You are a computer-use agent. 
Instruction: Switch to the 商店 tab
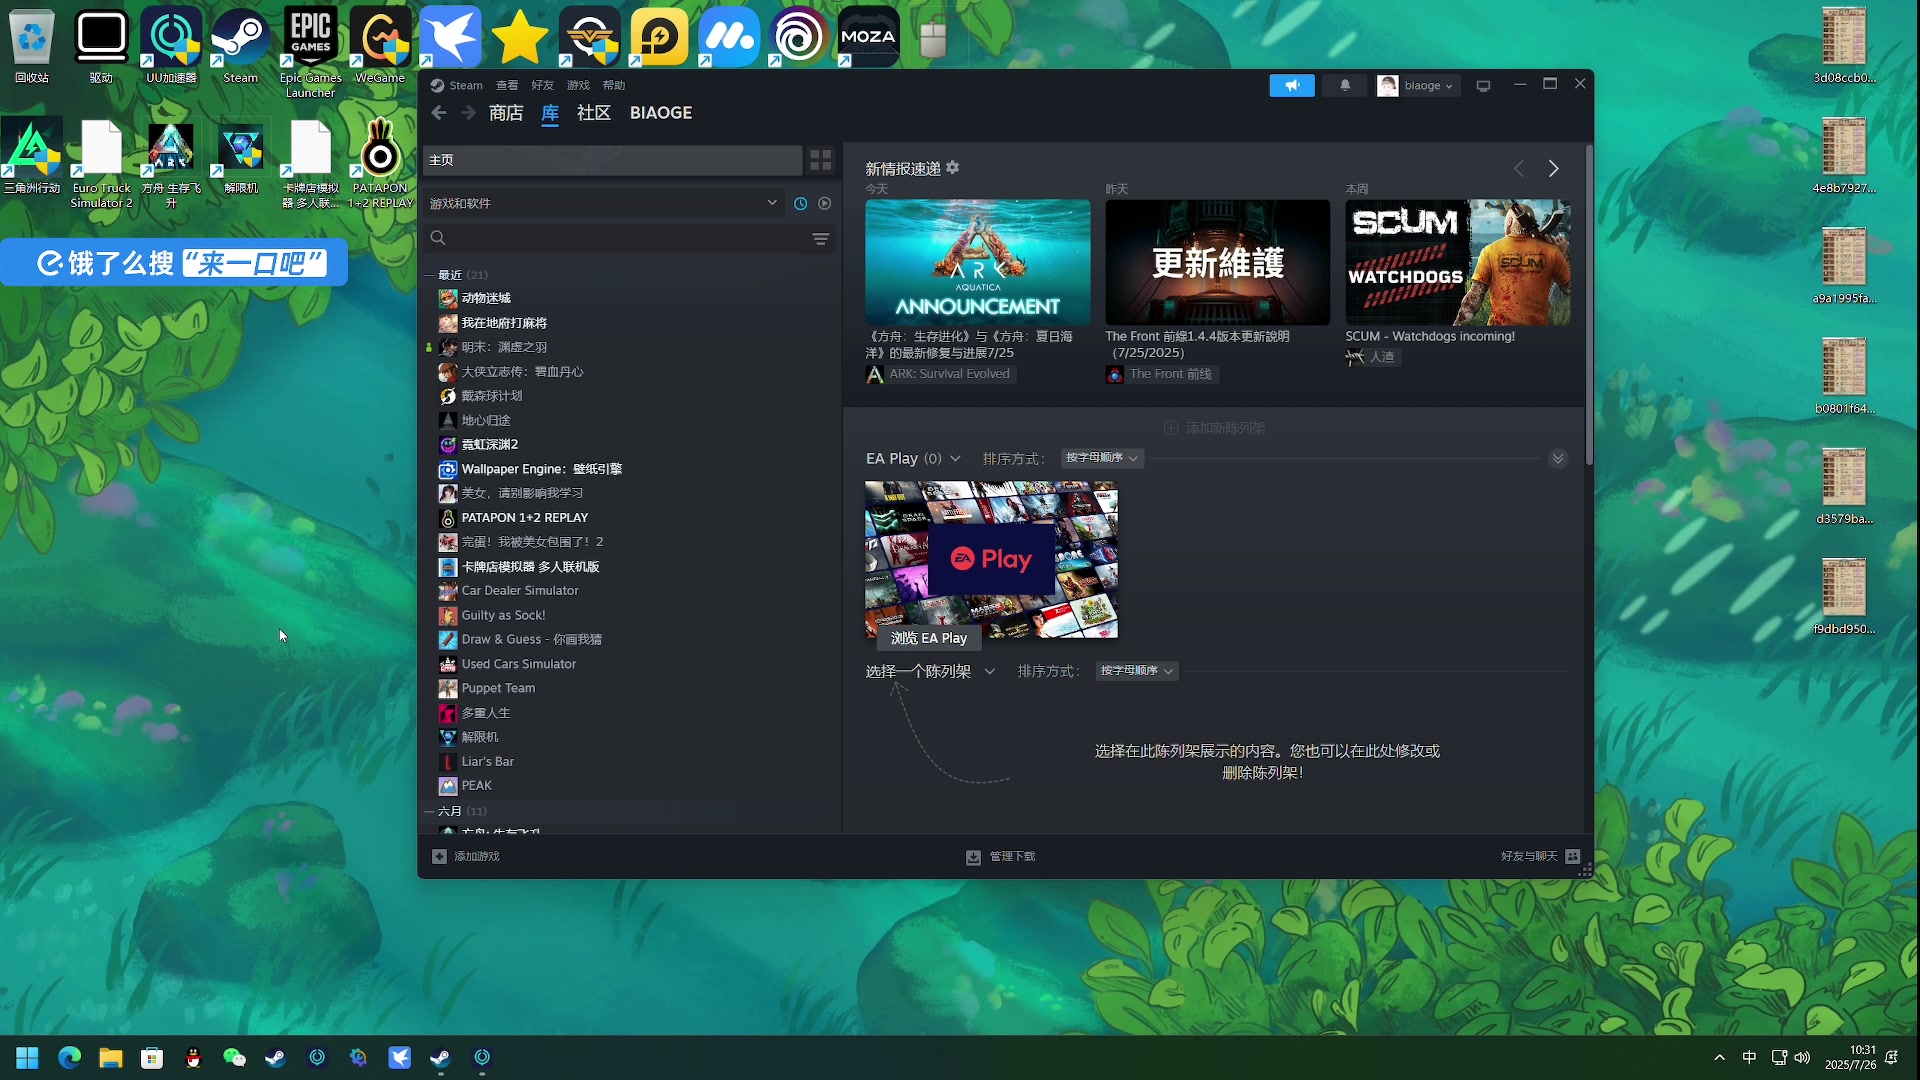[x=506, y=113]
